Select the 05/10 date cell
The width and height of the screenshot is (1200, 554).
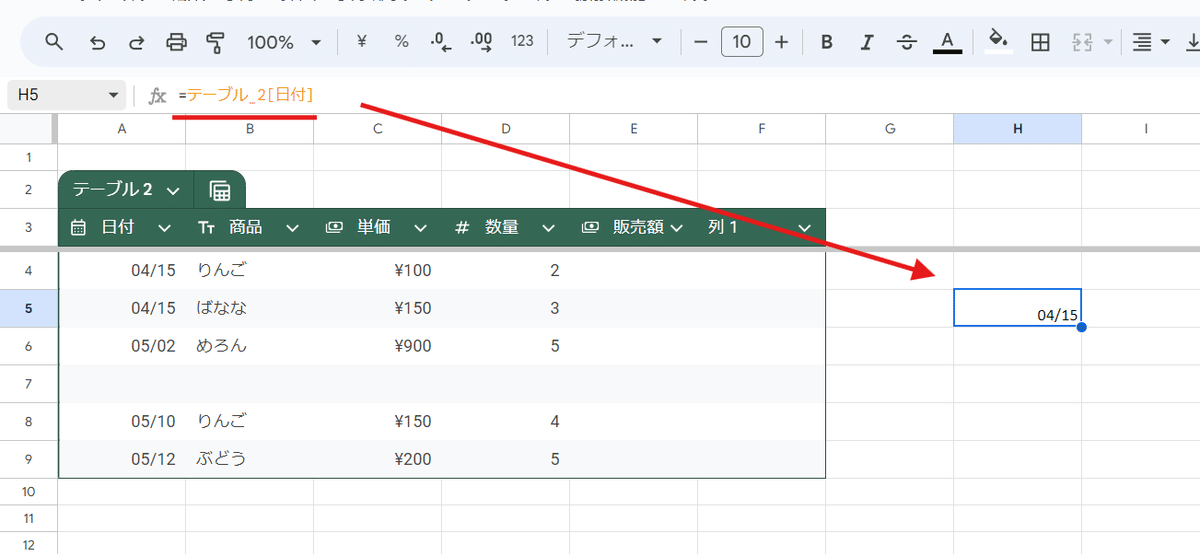coord(122,422)
